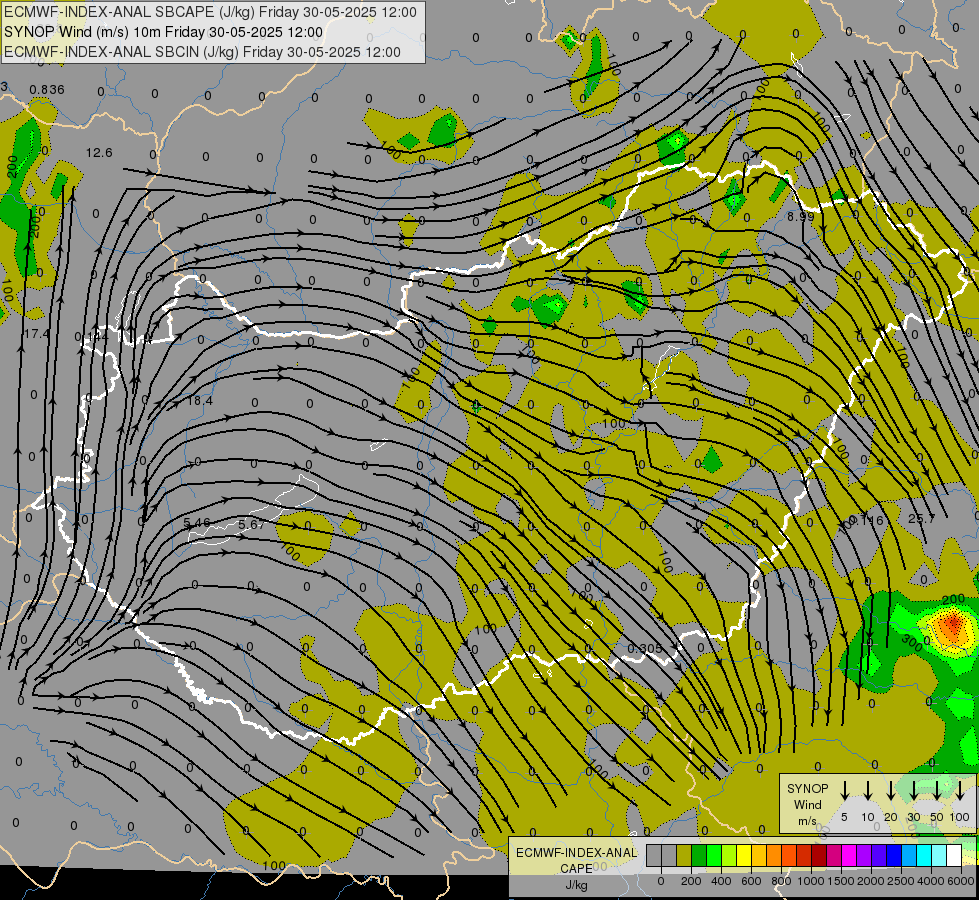Click the 100 m/s wind arrow in legend
Image resolution: width=979 pixels, height=900 pixels.
(960, 791)
